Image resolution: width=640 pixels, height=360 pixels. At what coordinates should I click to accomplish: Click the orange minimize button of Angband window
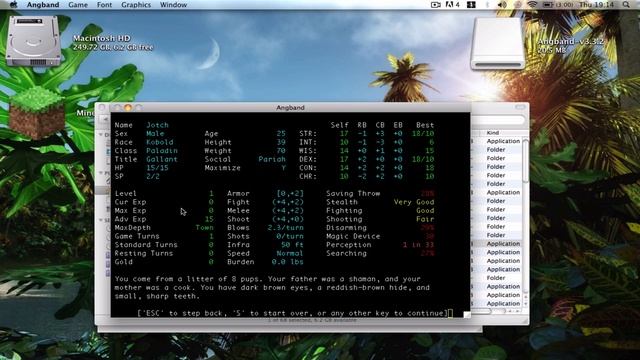pos(128,107)
